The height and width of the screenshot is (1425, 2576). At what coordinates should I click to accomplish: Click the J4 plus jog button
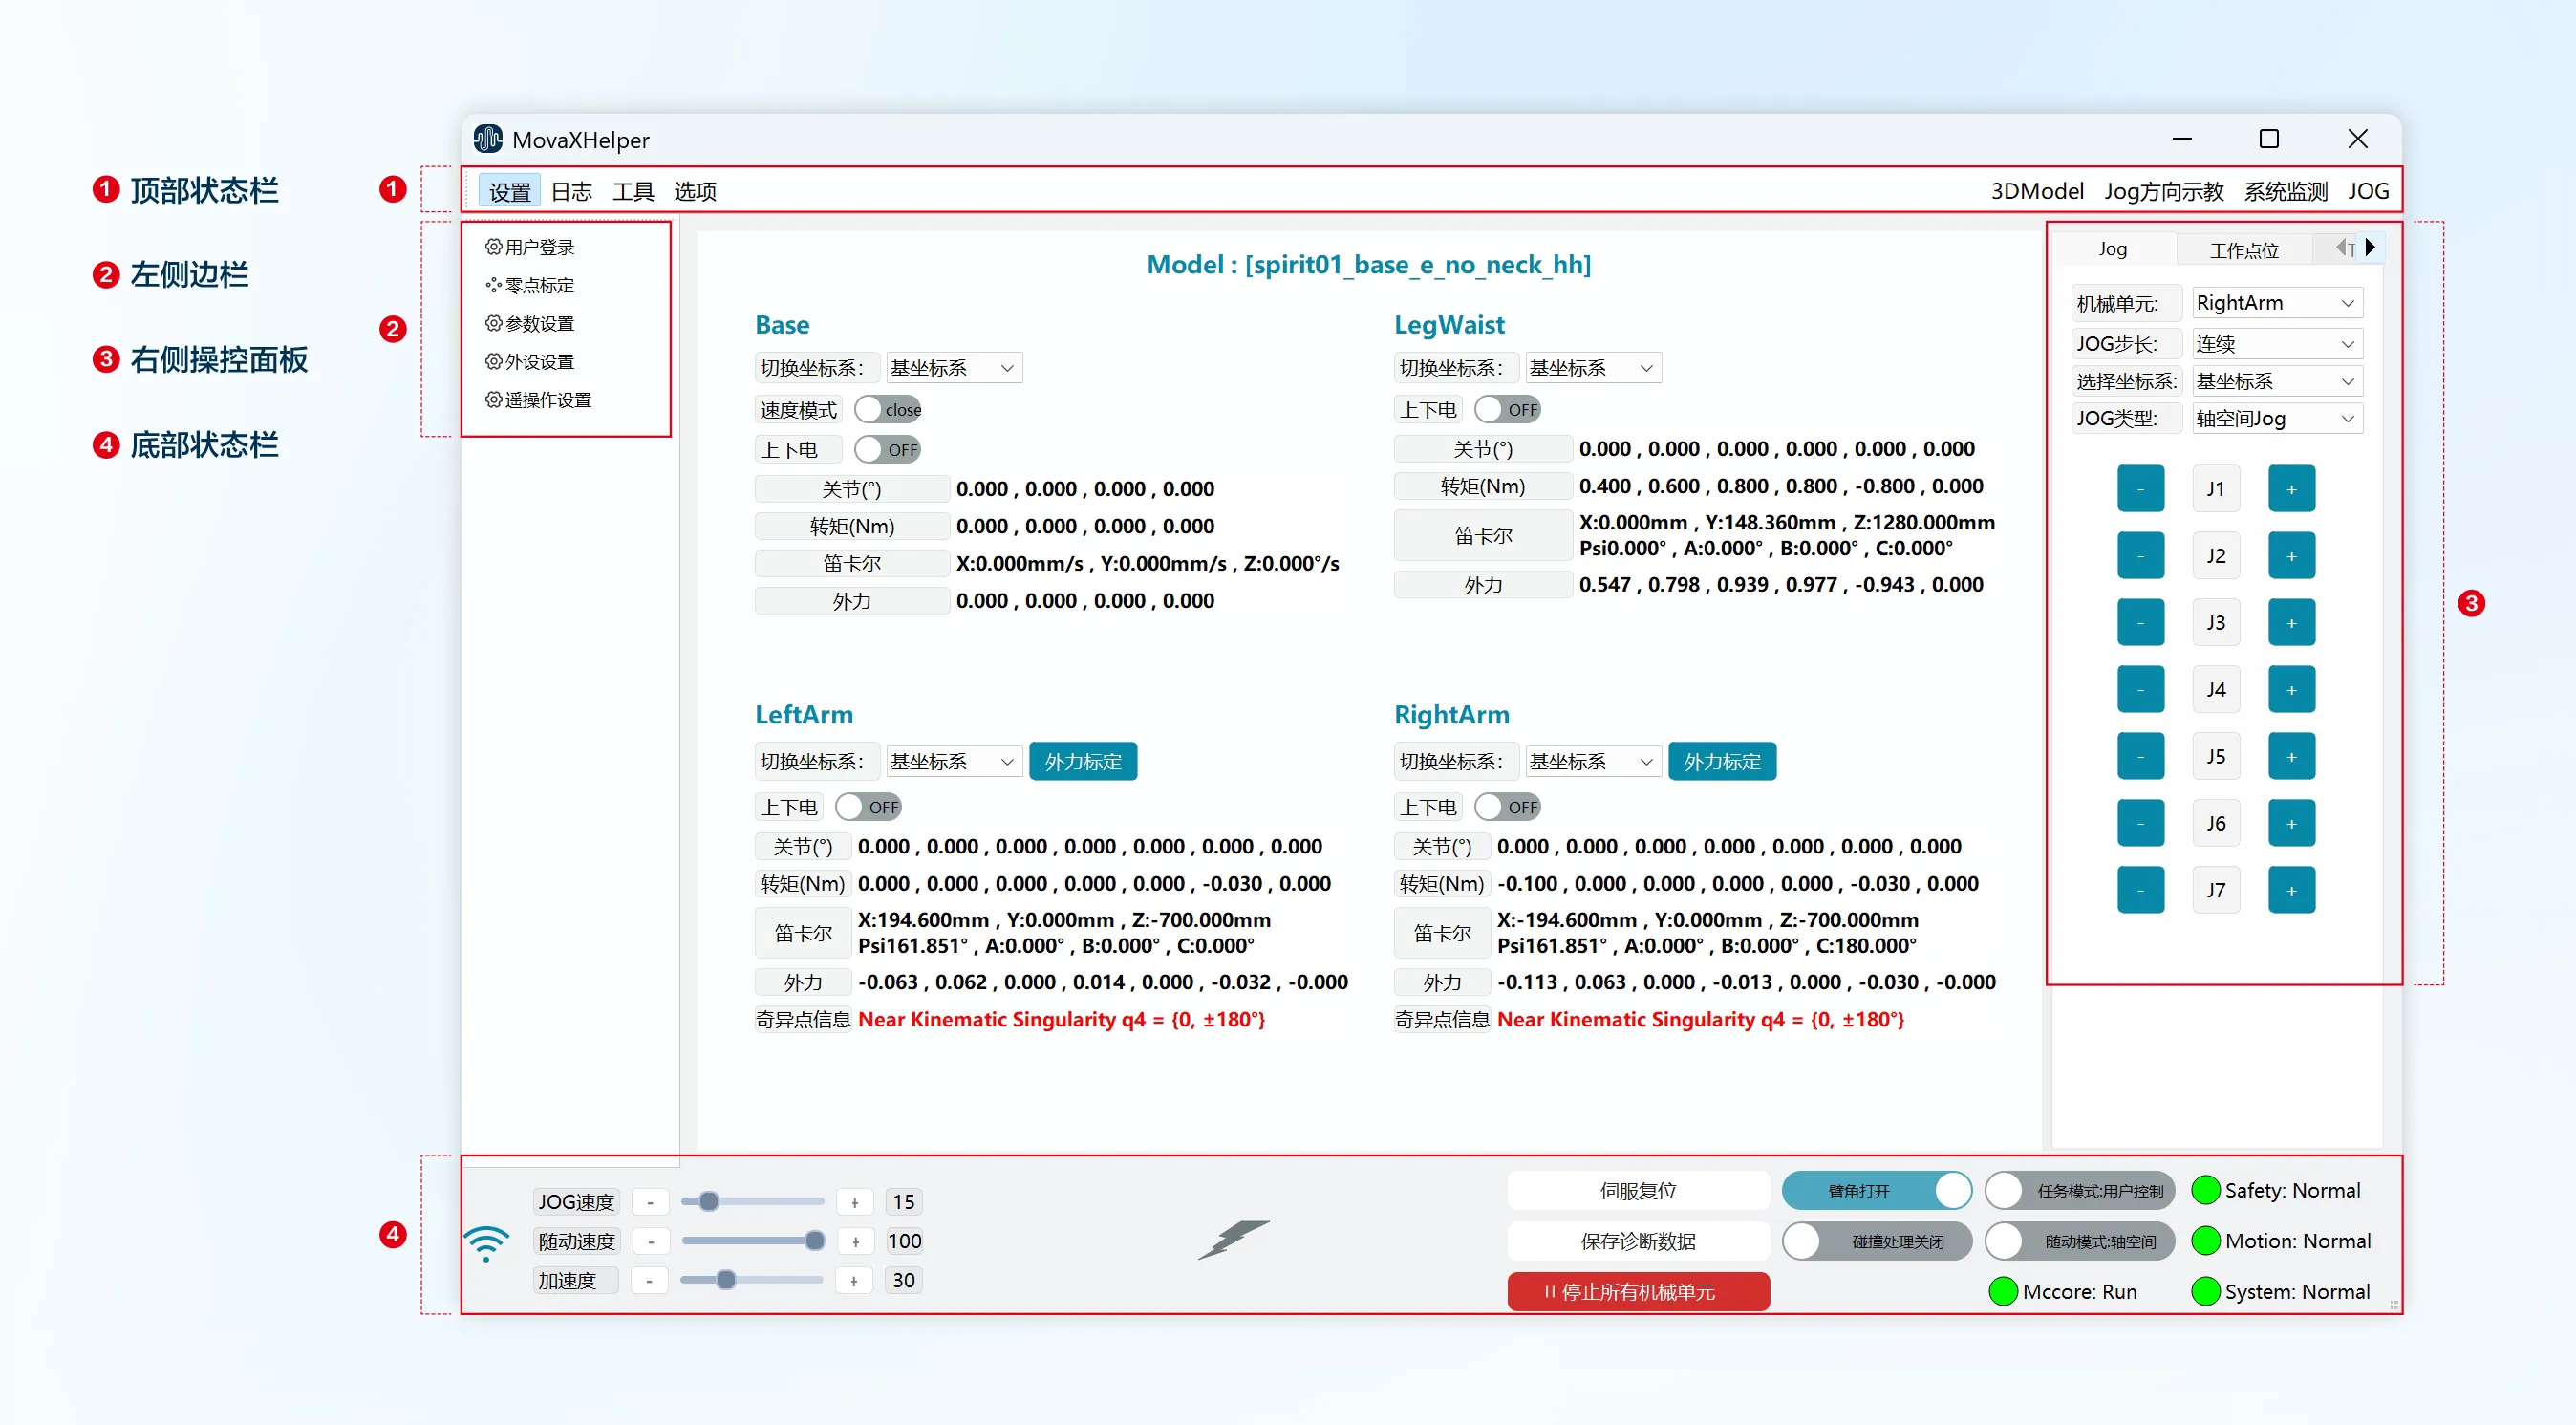[2292, 690]
